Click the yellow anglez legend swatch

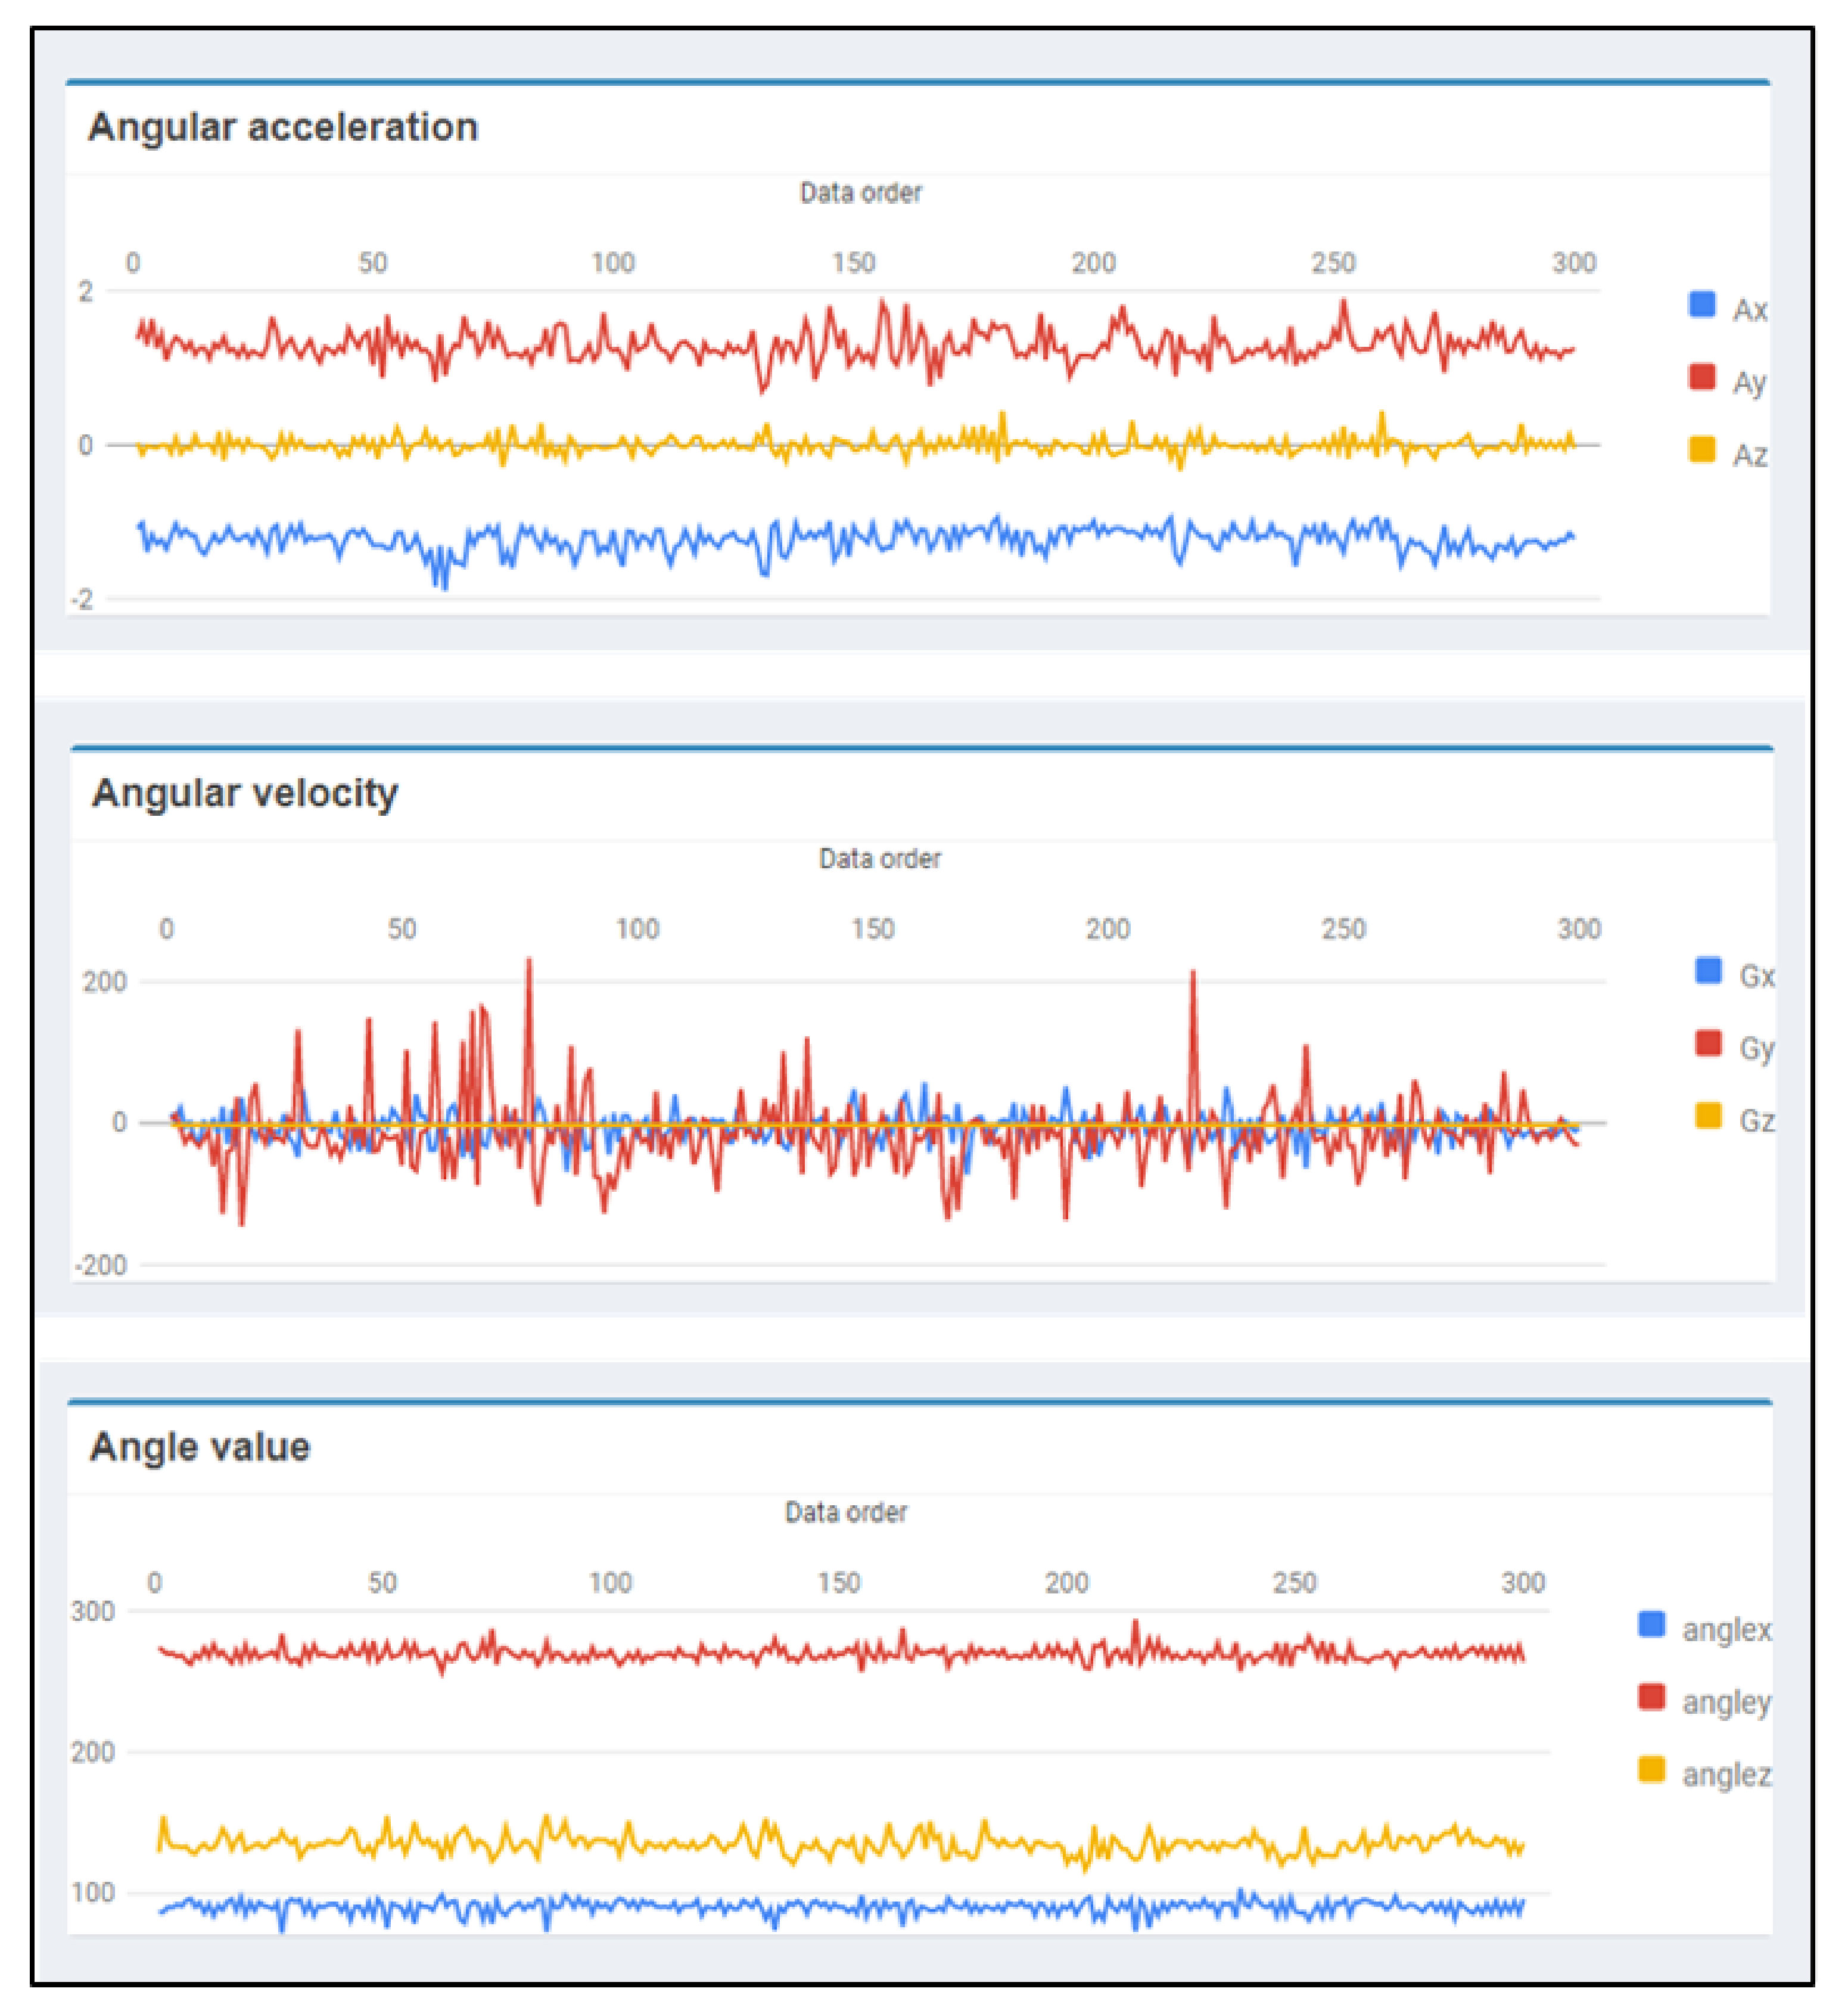[x=1652, y=1769]
